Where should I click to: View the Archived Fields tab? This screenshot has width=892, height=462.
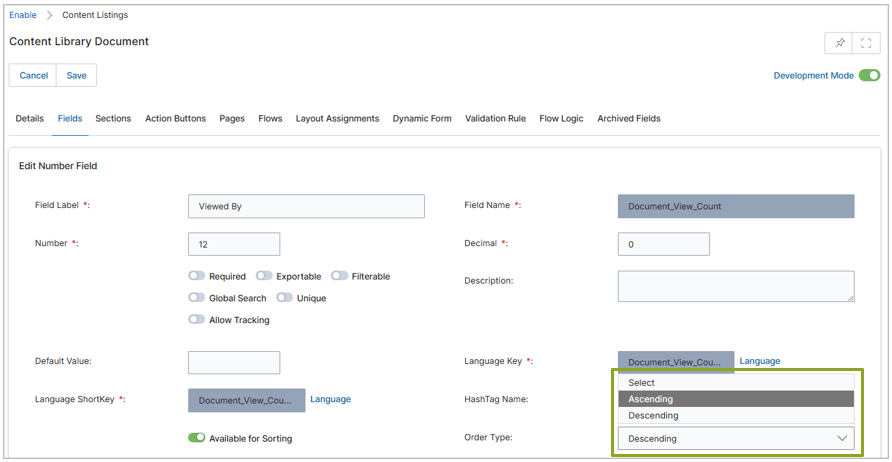click(x=629, y=118)
